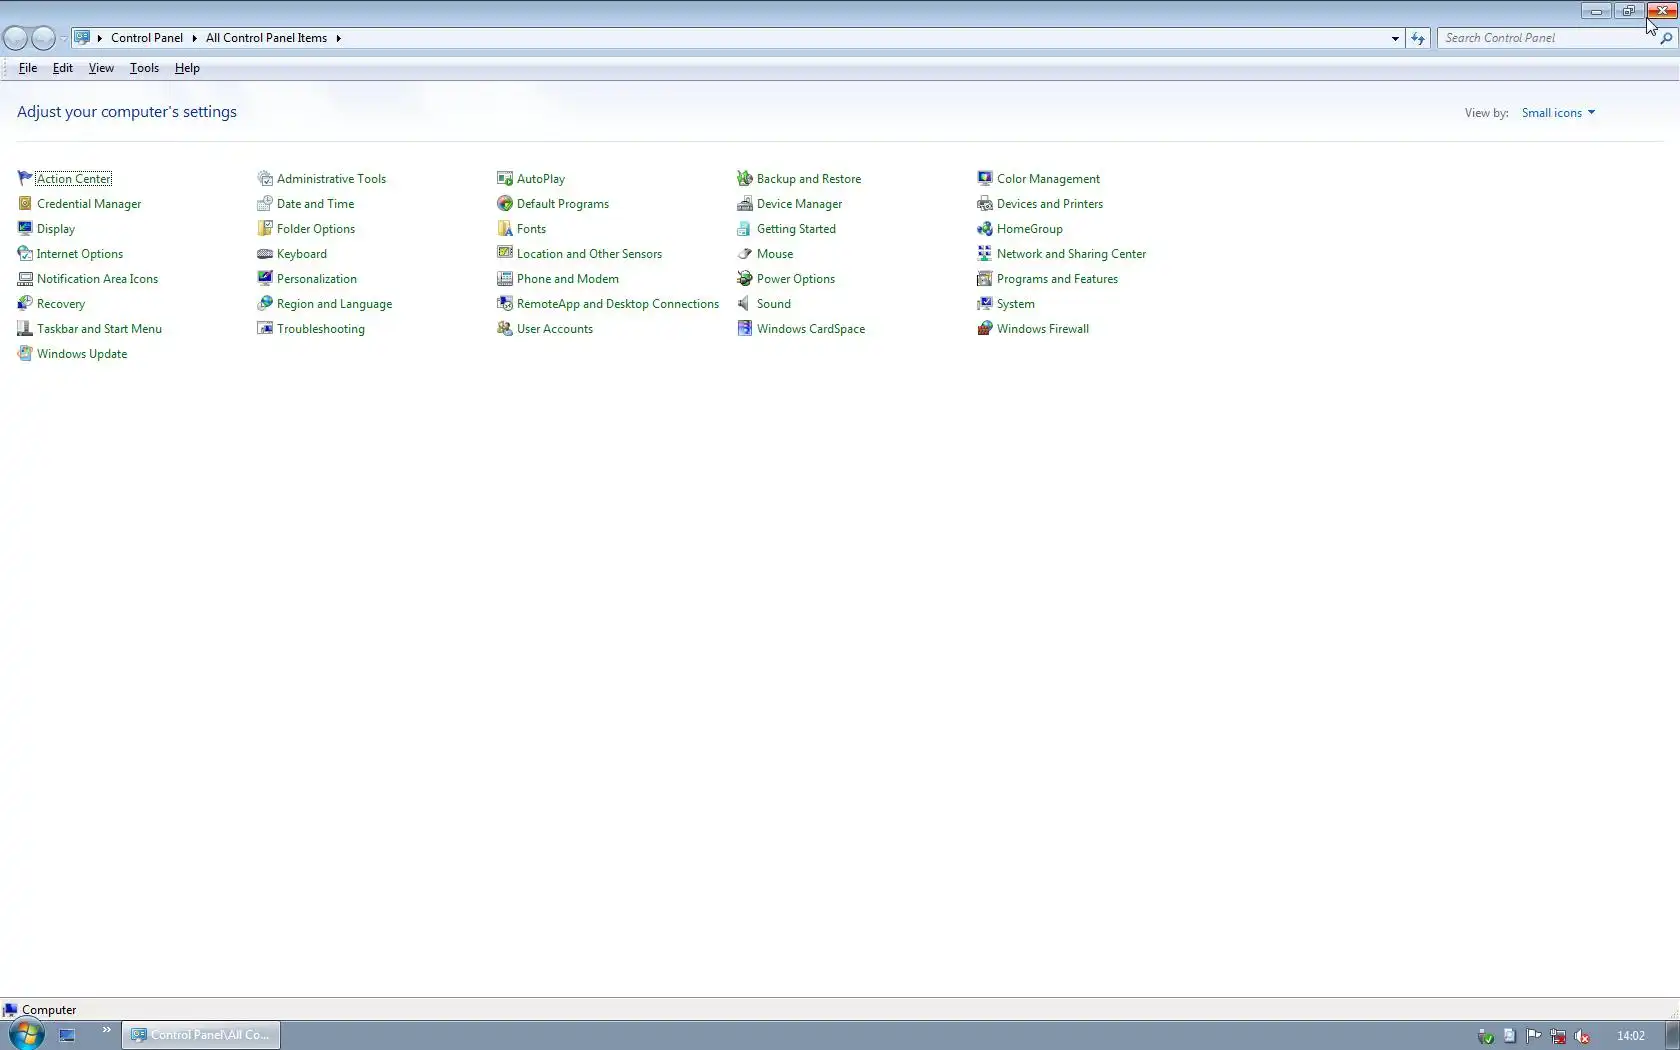The width and height of the screenshot is (1680, 1050).
Task: Open Location and Other Sensors link
Action: pyautogui.click(x=589, y=254)
